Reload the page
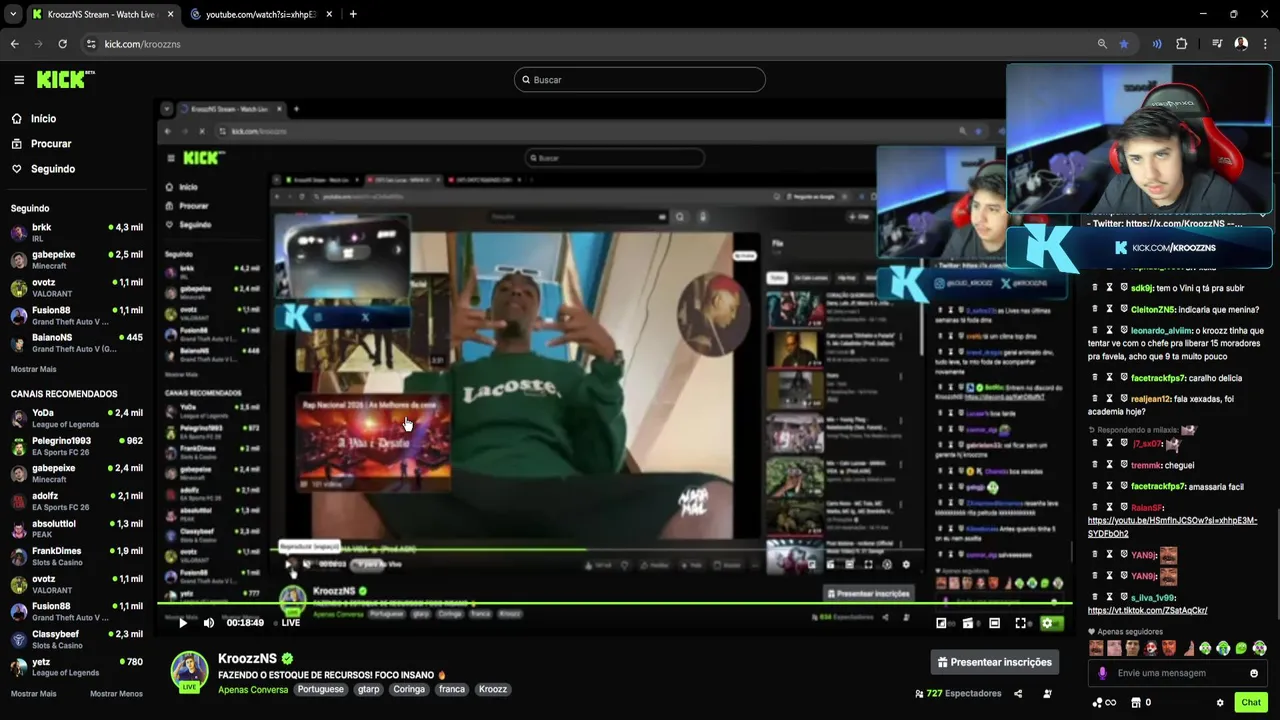The width and height of the screenshot is (1280, 720). pyautogui.click(x=62, y=44)
